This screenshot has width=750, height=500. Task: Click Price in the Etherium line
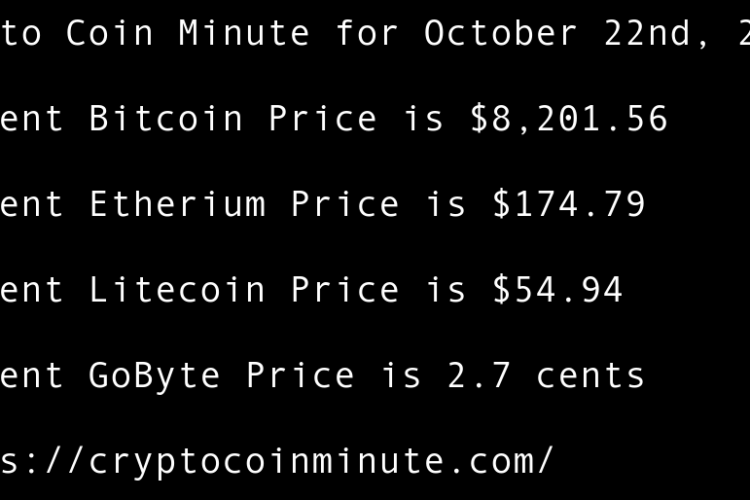tap(345, 205)
